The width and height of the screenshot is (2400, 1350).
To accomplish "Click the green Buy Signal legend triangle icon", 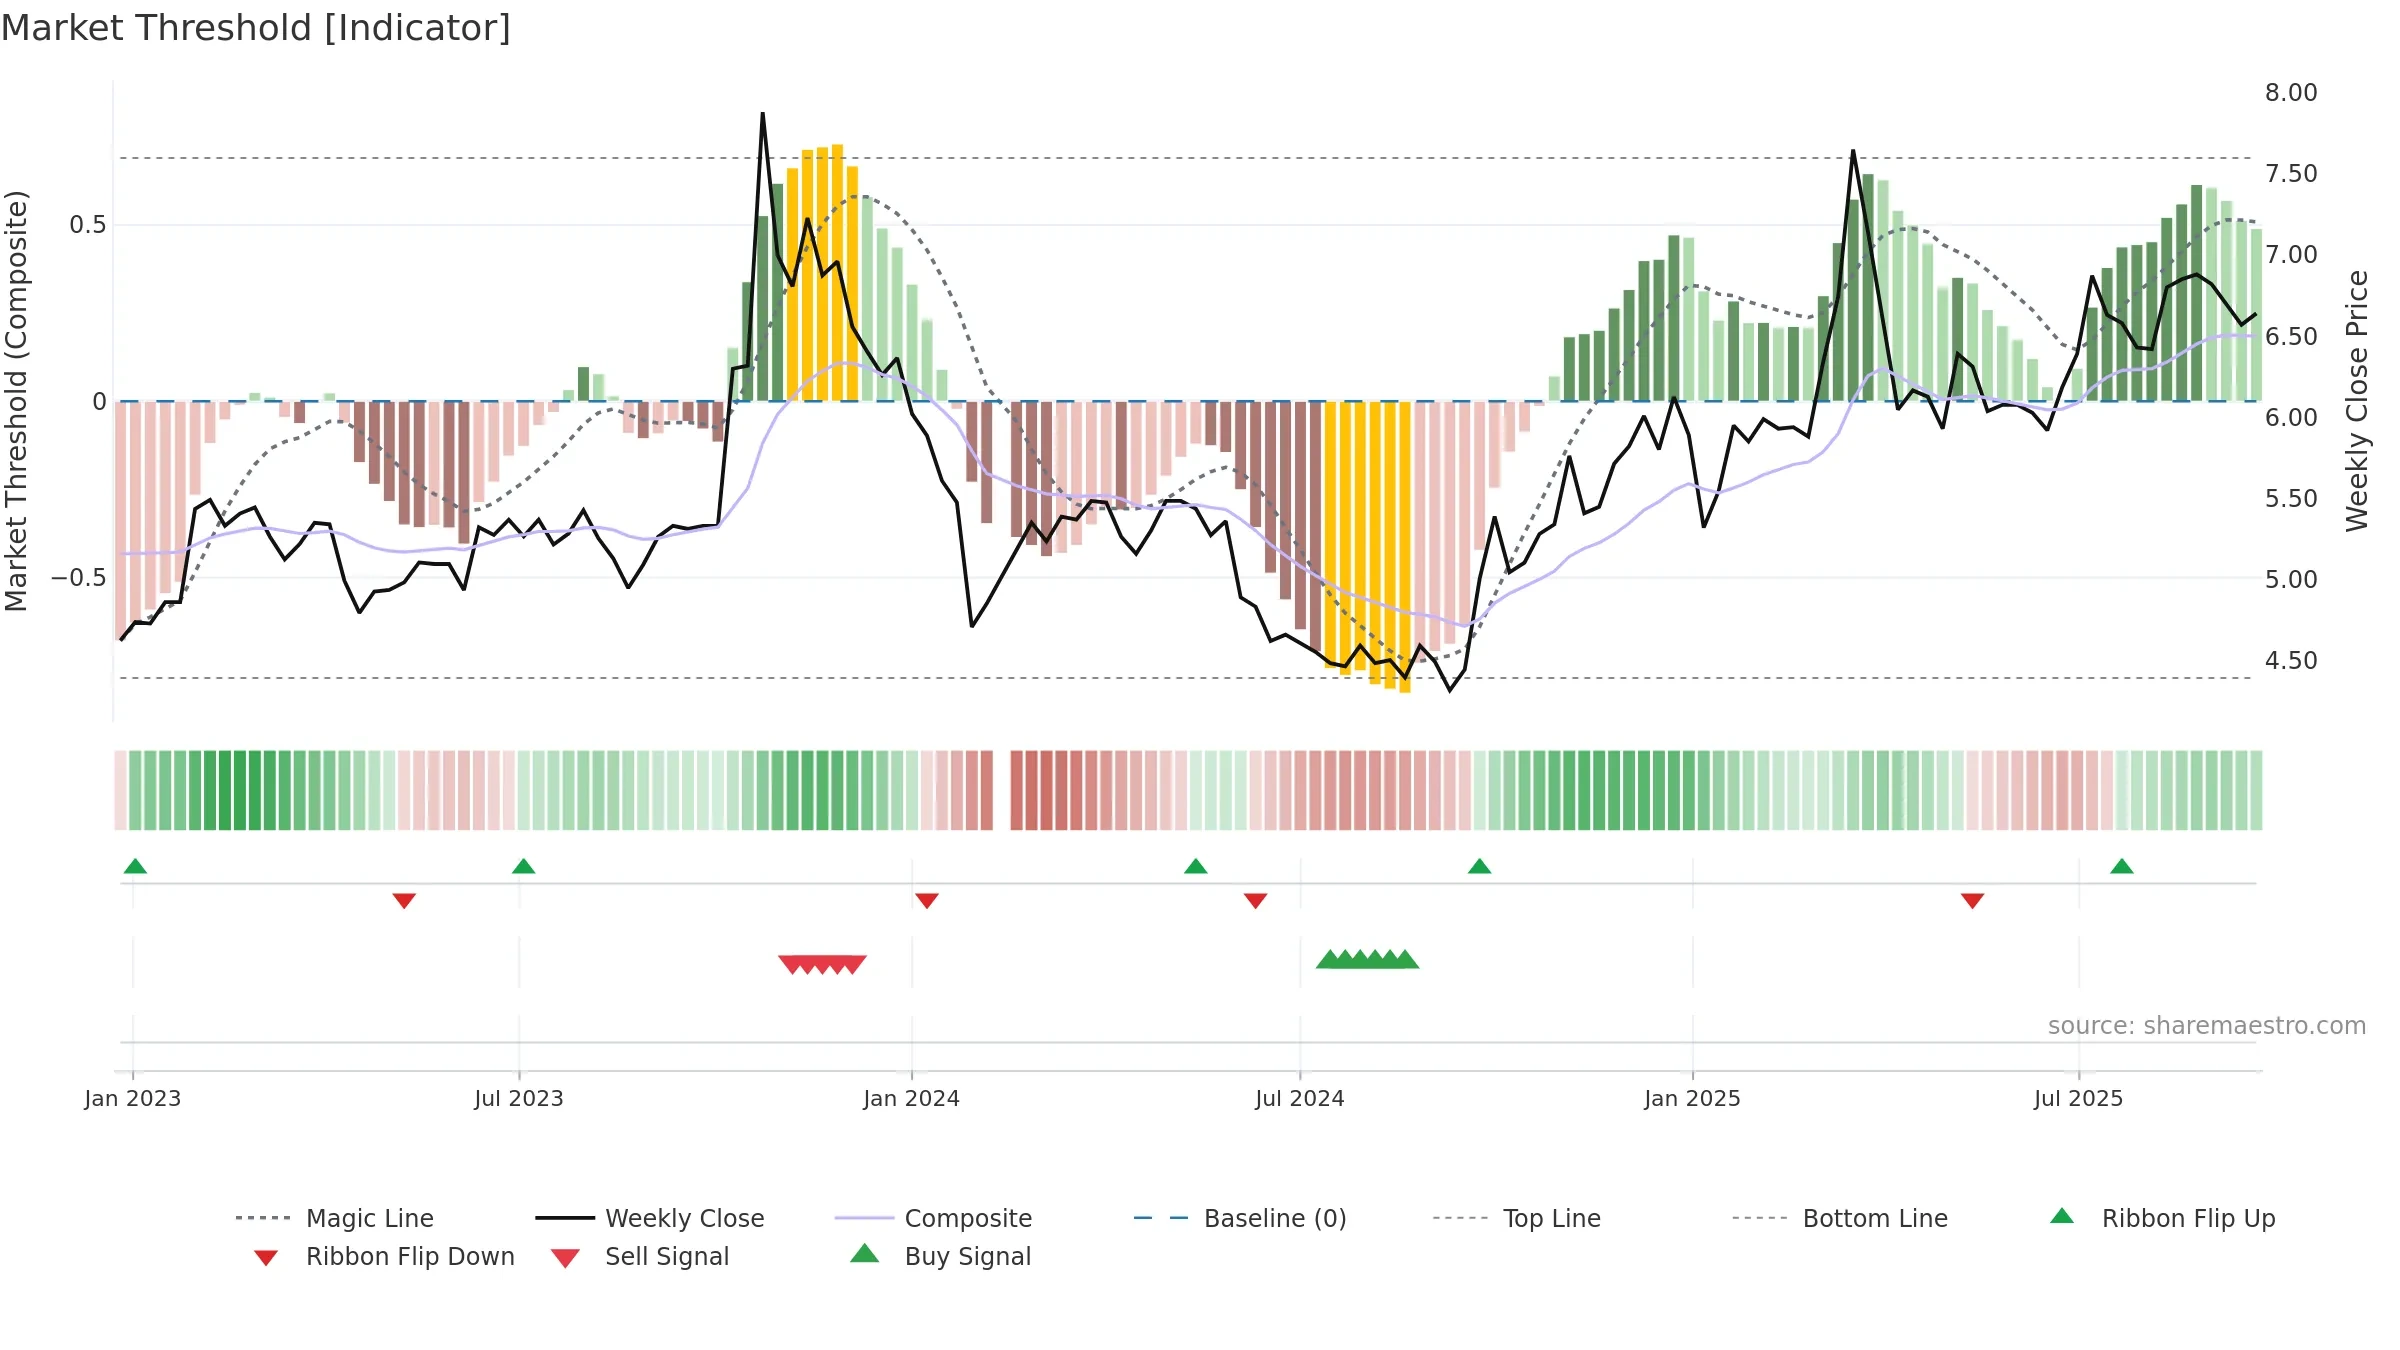I will tap(864, 1253).
